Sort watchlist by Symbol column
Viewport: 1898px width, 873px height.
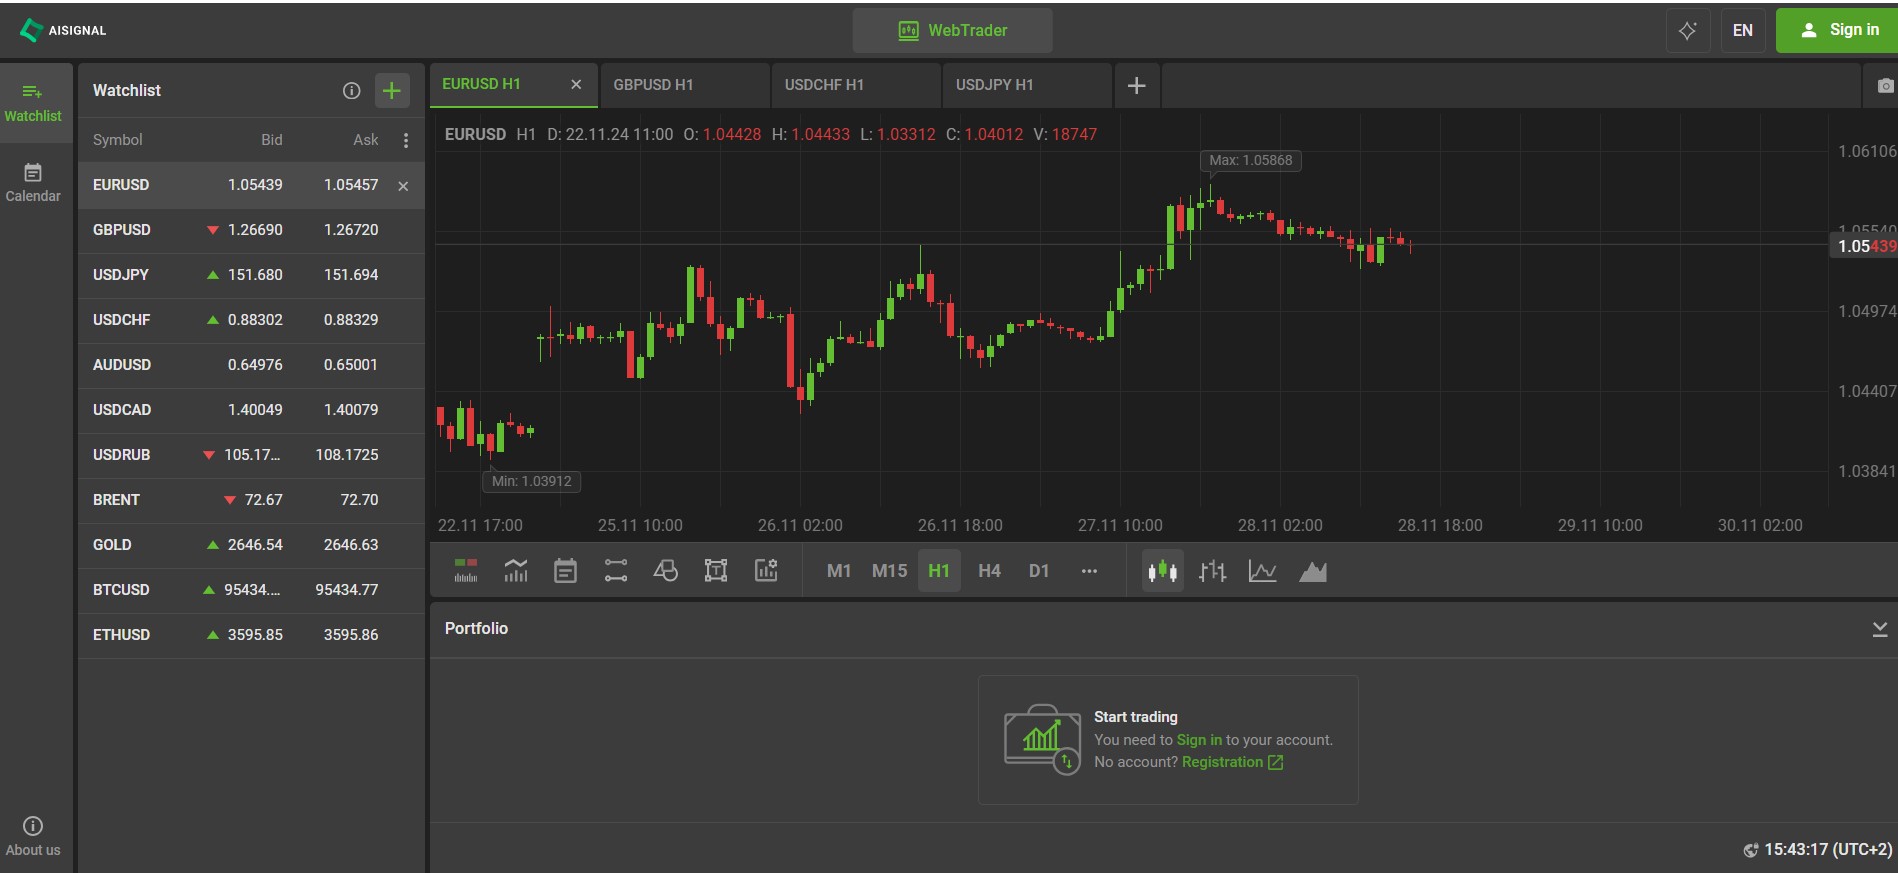118,140
